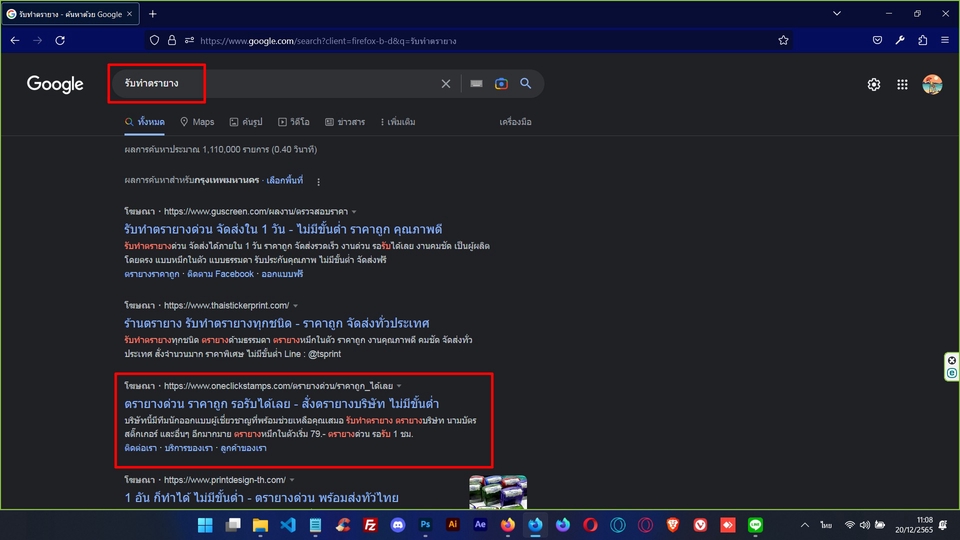The width and height of the screenshot is (960, 540).
Task: Open the Firefox extensions puzzle icon
Action: pyautogui.click(x=923, y=40)
